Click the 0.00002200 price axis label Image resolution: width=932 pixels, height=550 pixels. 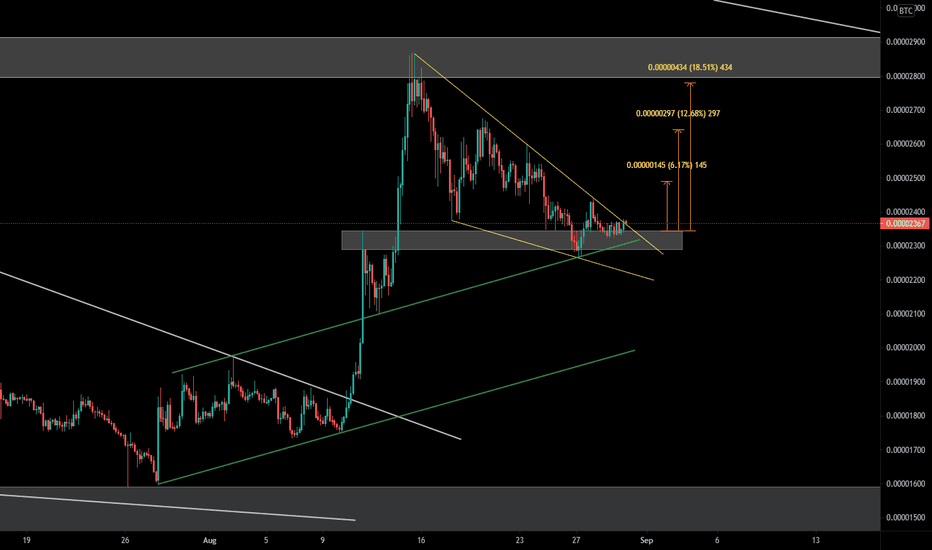pos(905,280)
